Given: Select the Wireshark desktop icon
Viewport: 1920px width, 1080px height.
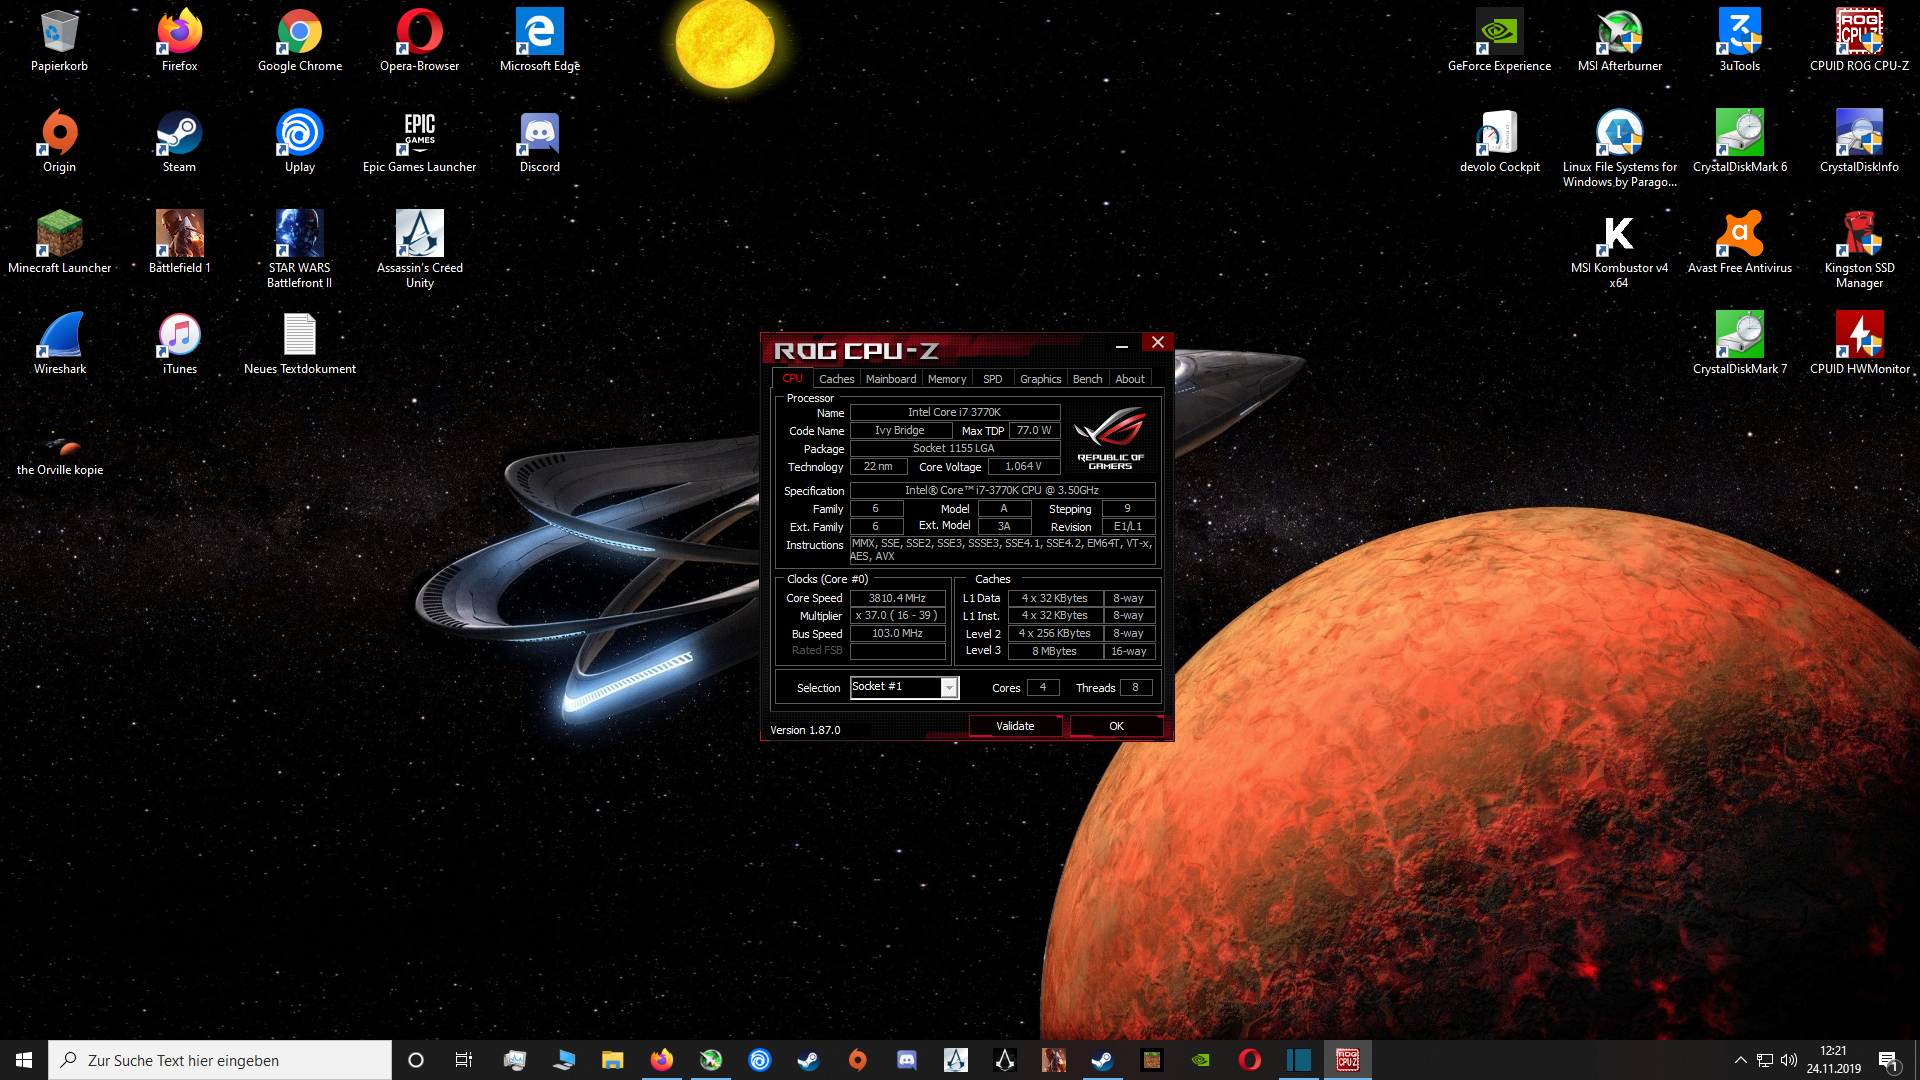Looking at the screenshot, I should (x=59, y=344).
